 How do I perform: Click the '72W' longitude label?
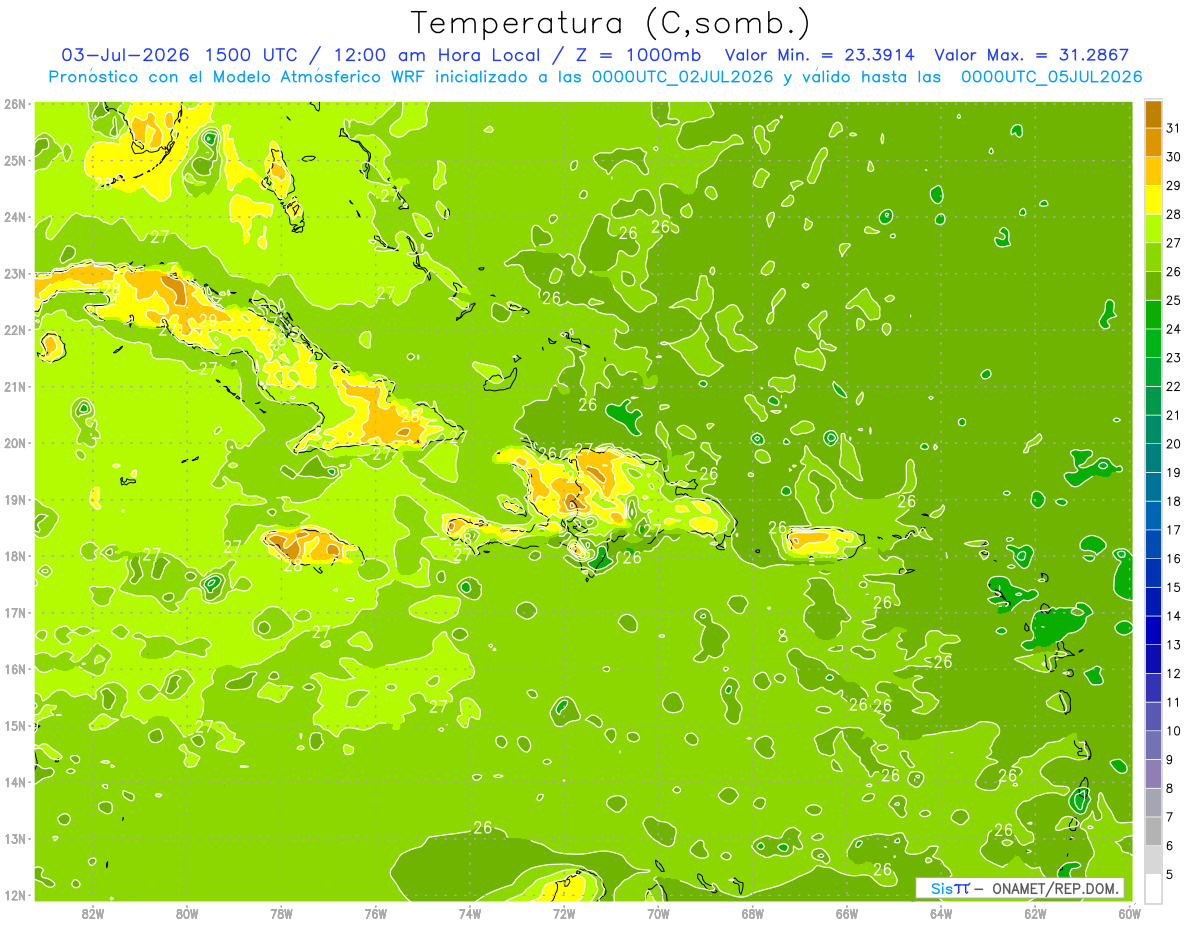(564, 913)
